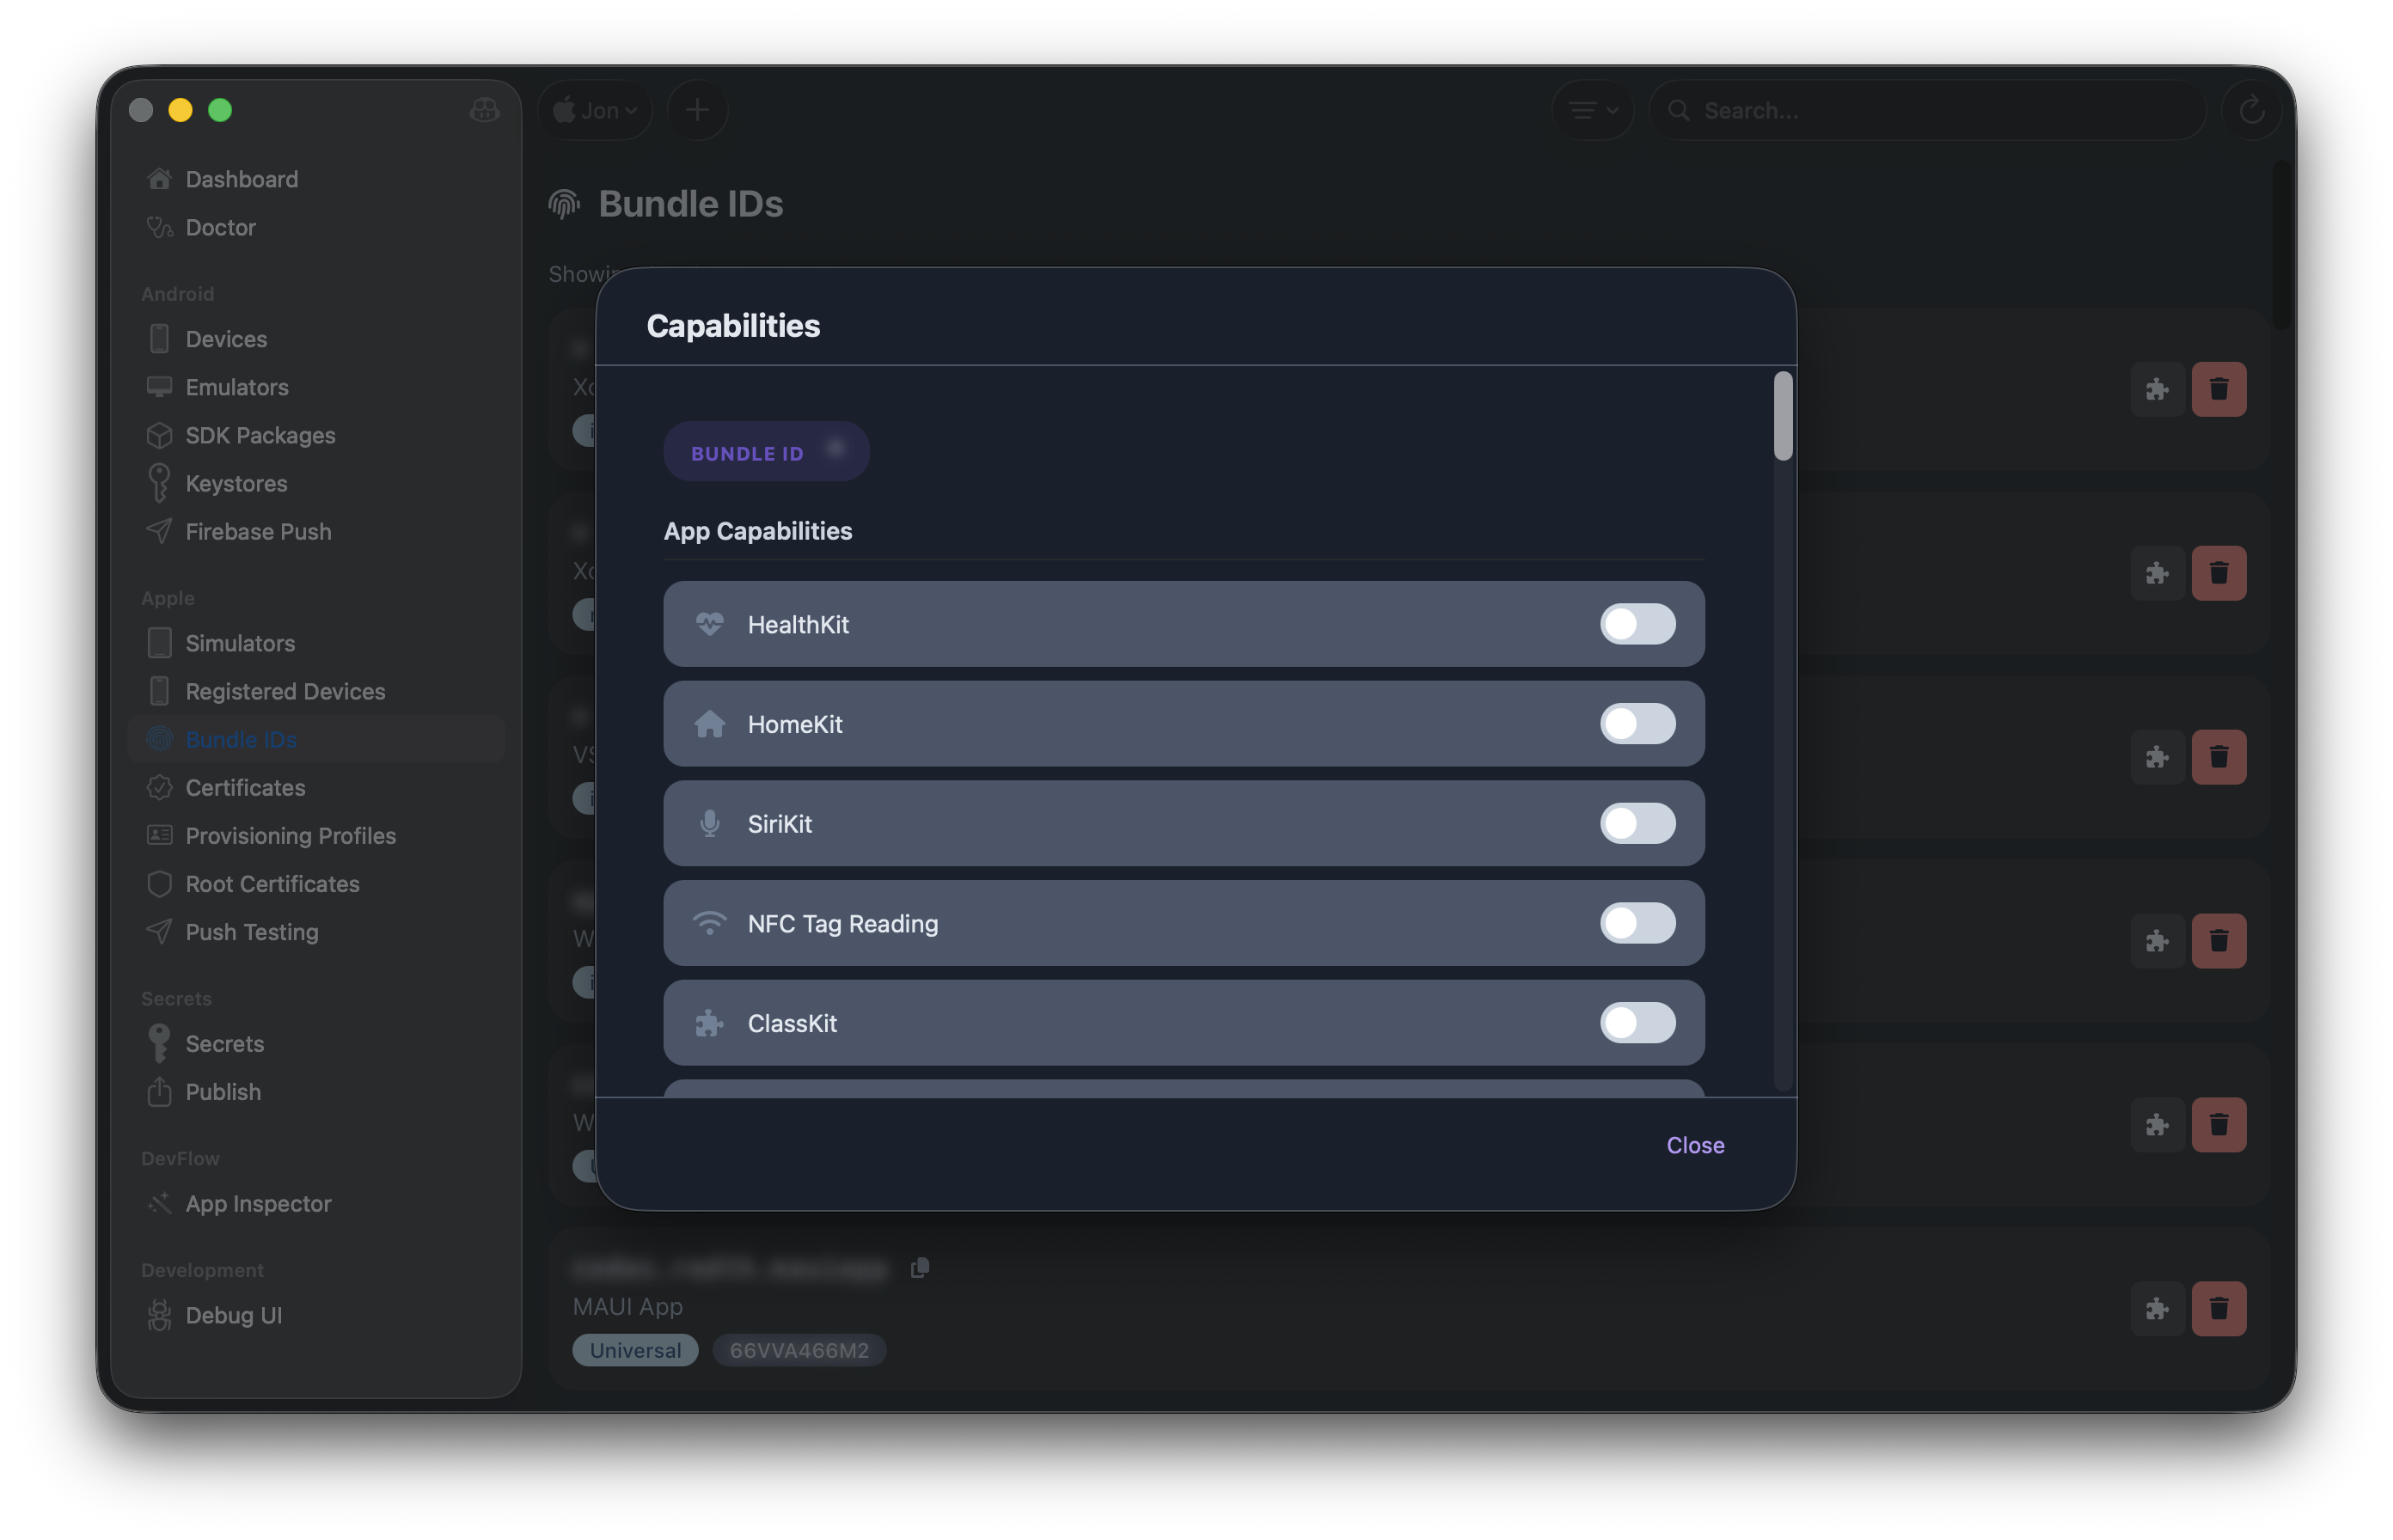The width and height of the screenshot is (2393, 1540).
Task: Open the Jon account dropdown
Action: tap(595, 110)
